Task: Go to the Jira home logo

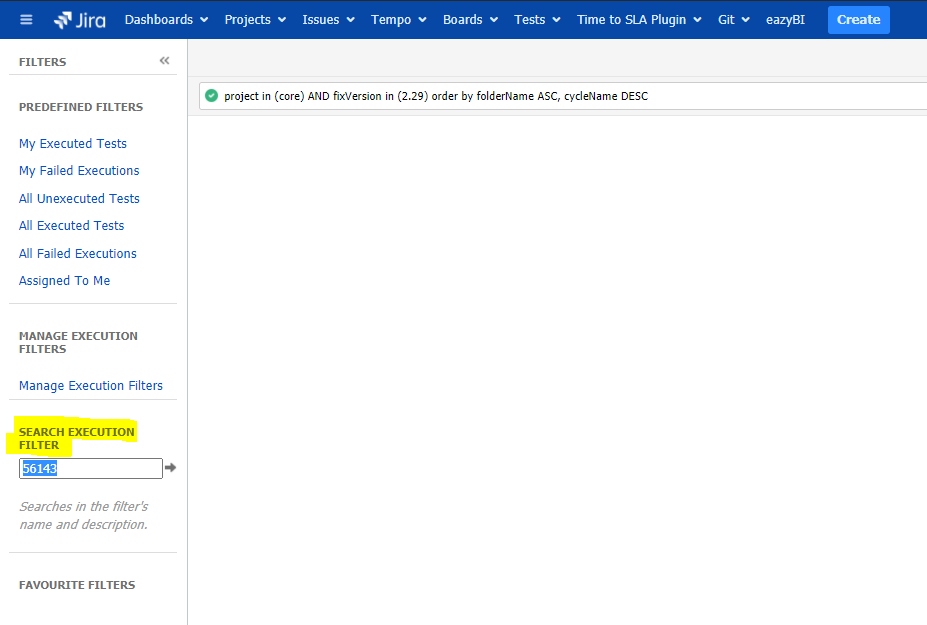Action: 80,20
